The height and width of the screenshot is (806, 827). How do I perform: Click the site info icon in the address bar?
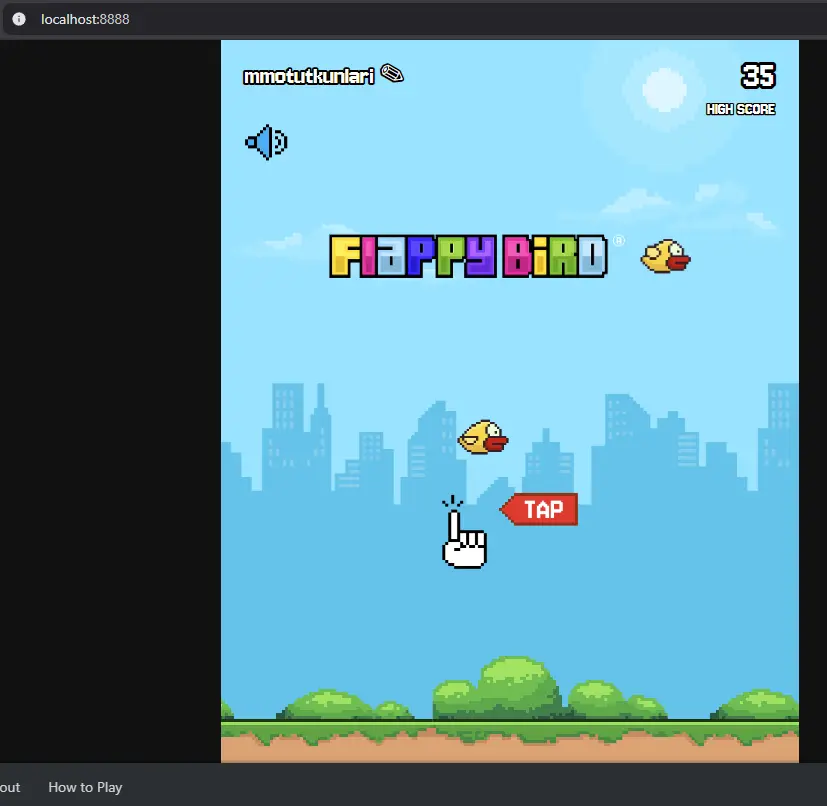(x=19, y=19)
